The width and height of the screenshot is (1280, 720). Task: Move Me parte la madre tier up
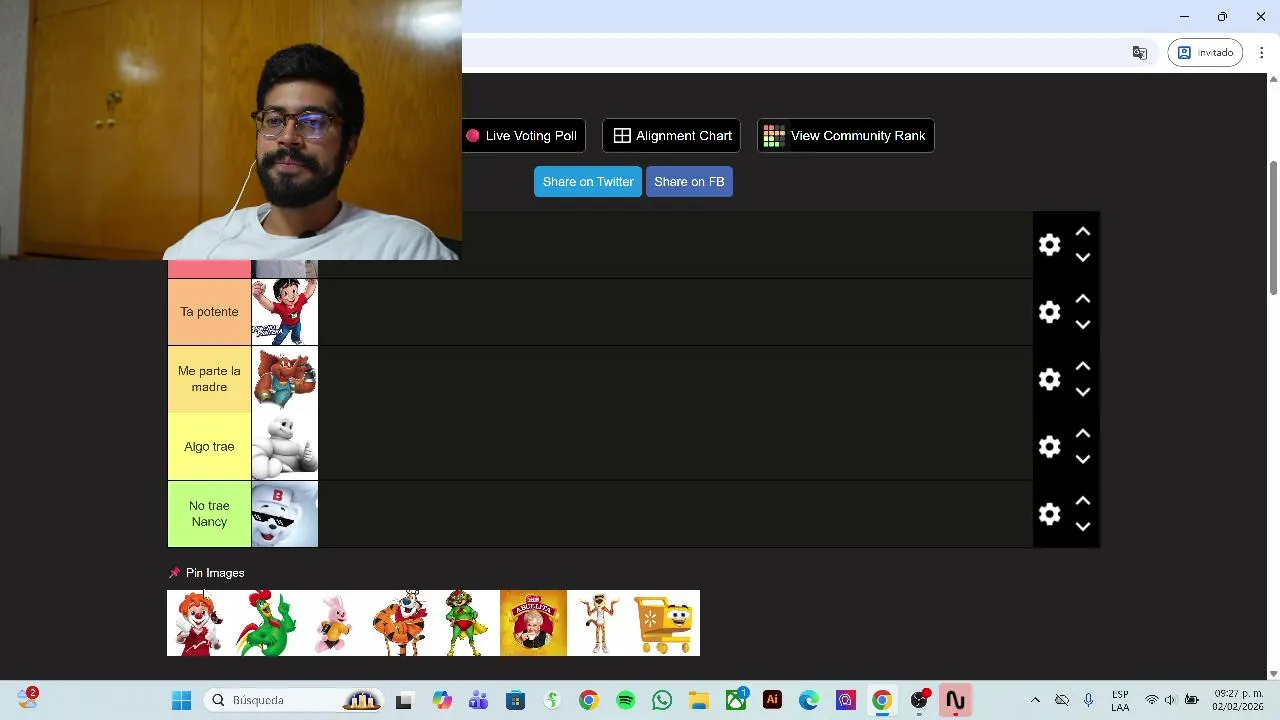pos(1083,366)
